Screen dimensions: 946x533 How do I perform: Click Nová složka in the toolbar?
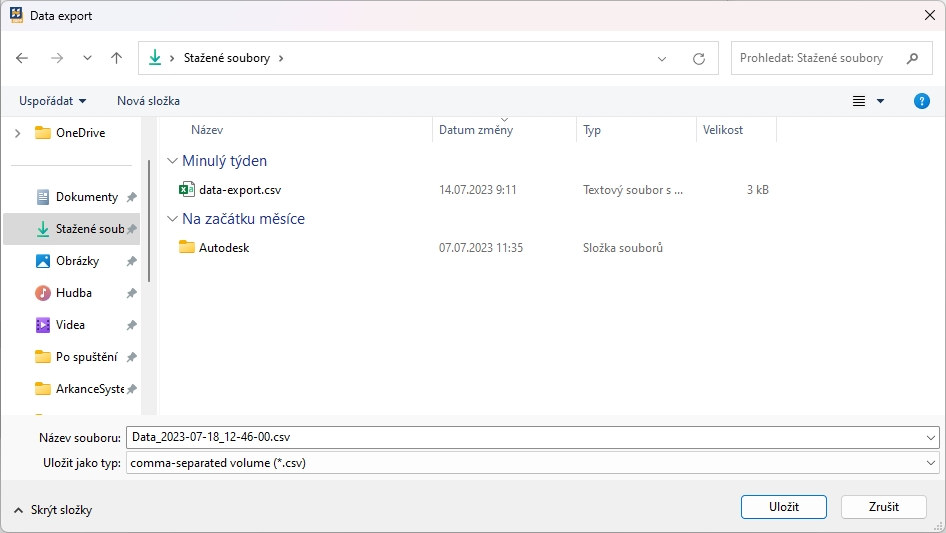(x=148, y=101)
